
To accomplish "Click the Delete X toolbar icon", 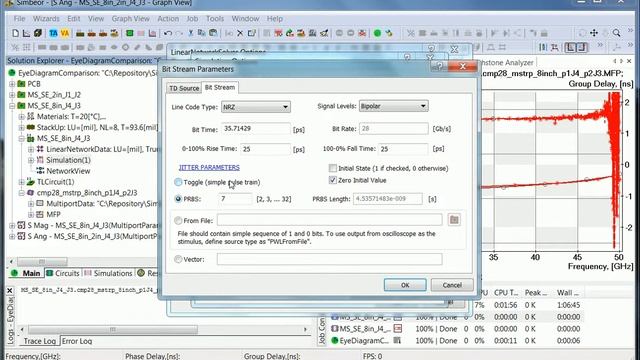I will click(x=240, y=33).
